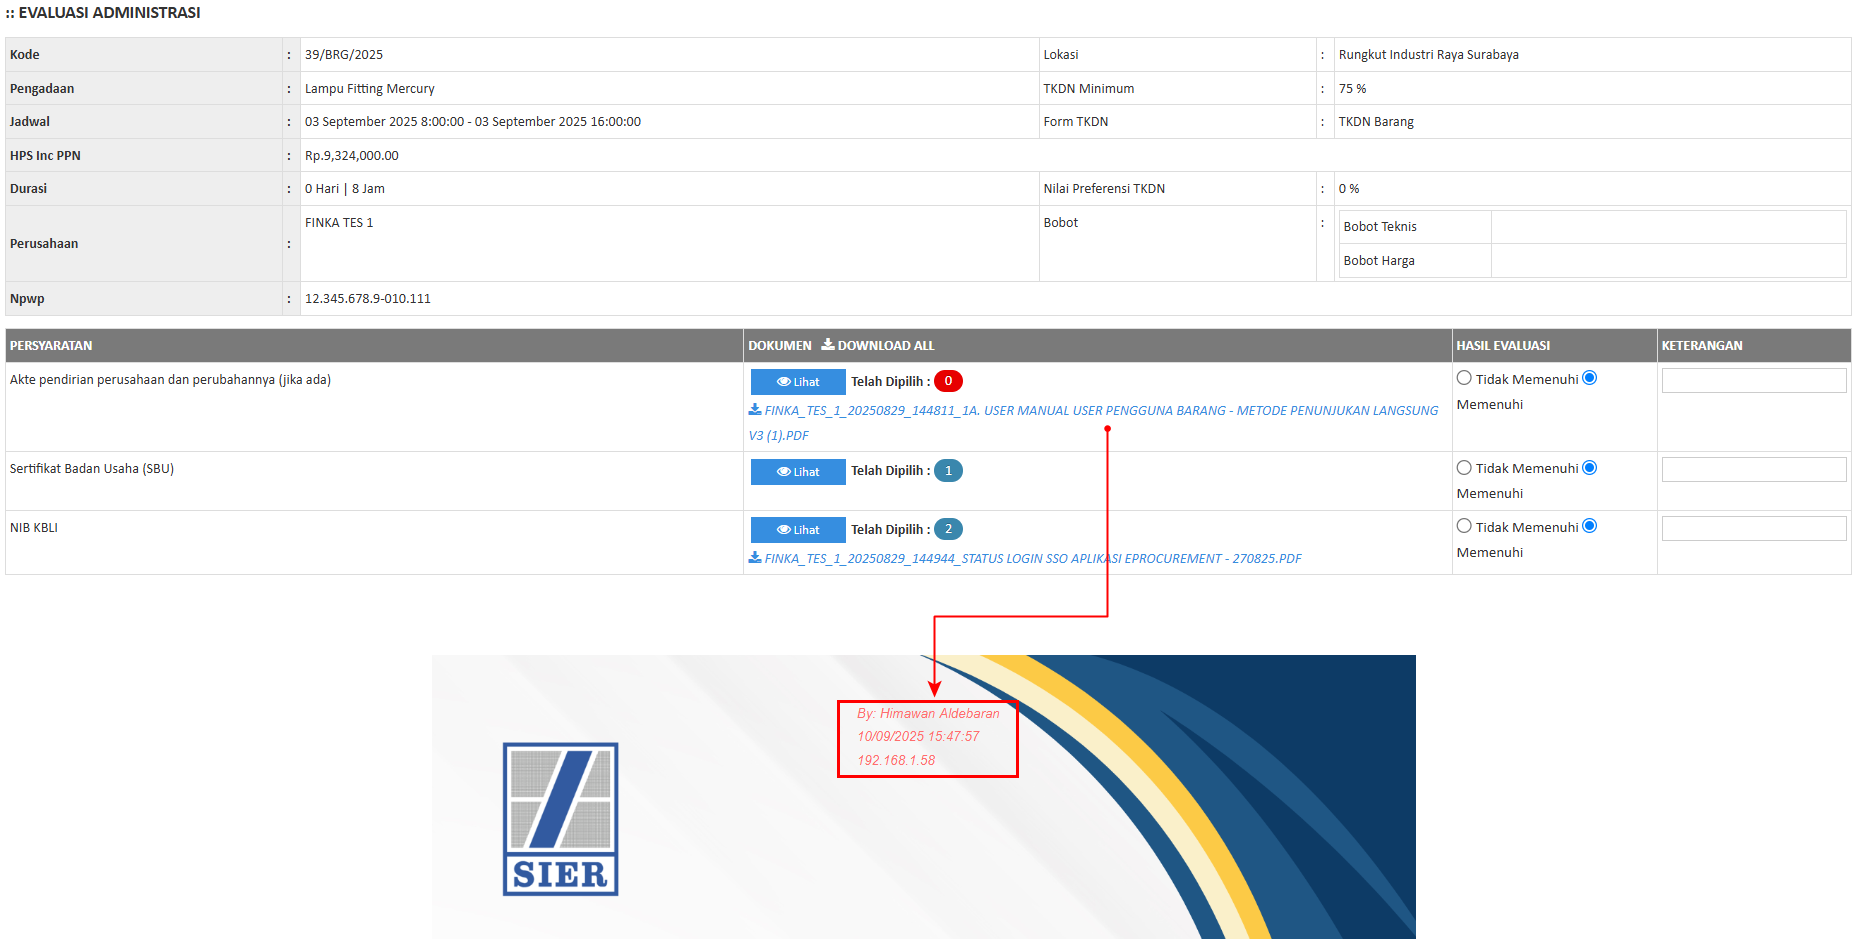Open the Lihat button for NIB KBLI

click(x=798, y=530)
